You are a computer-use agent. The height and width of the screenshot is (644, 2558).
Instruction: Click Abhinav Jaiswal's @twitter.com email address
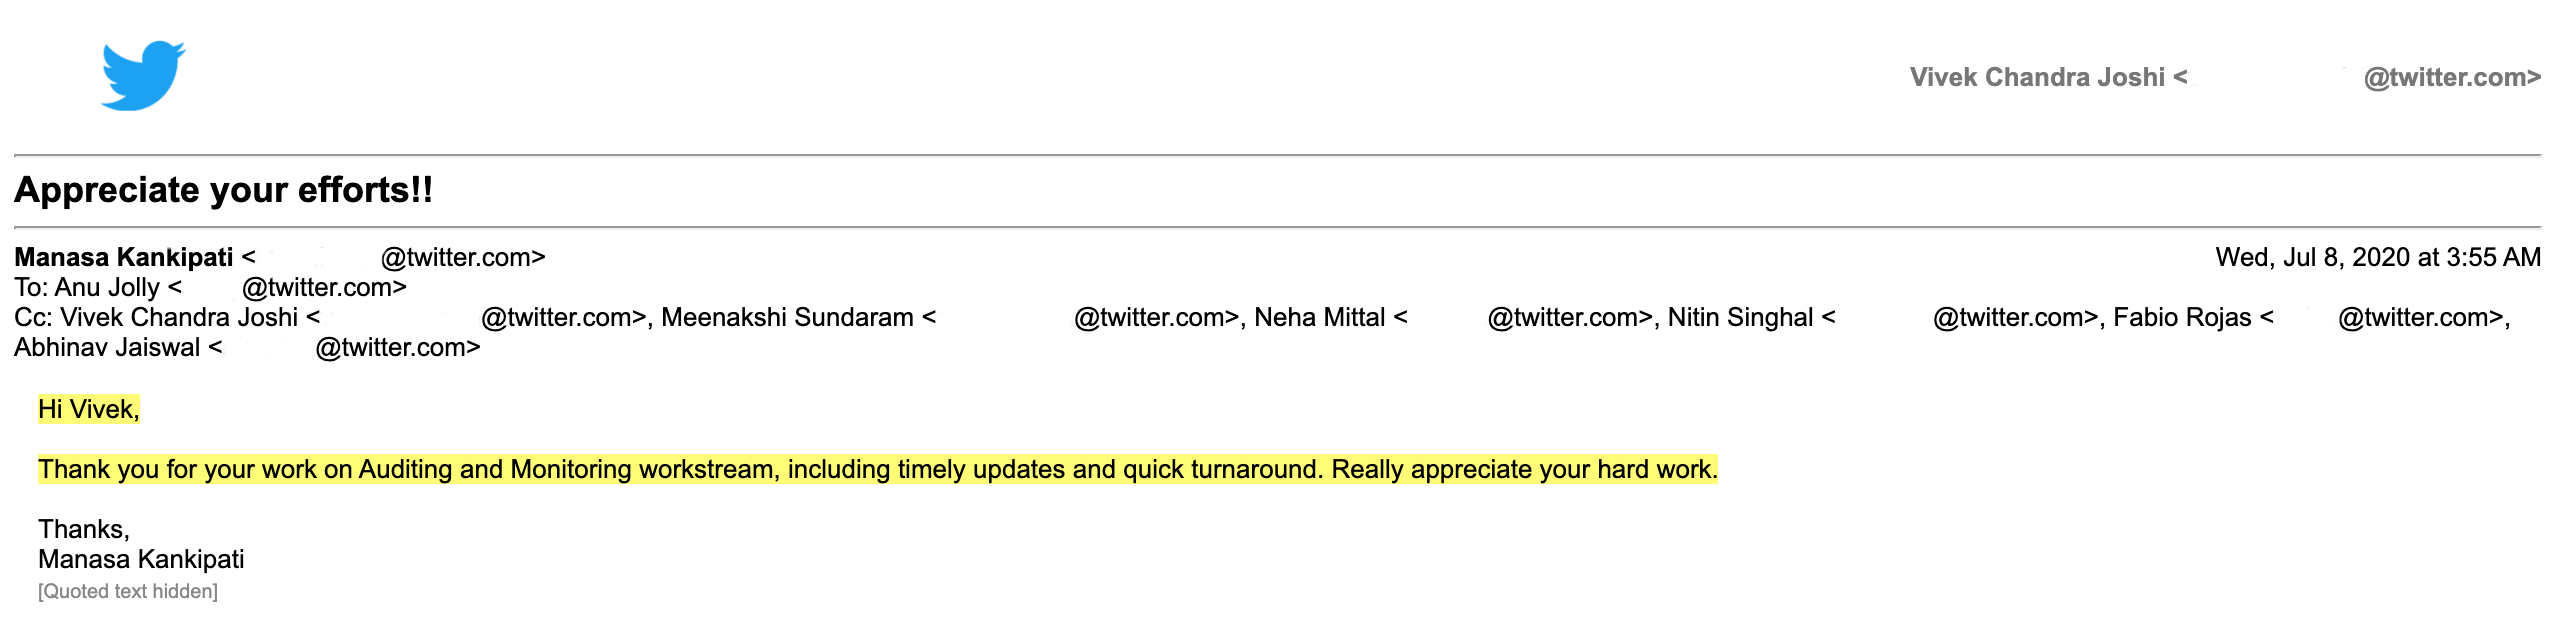point(397,347)
